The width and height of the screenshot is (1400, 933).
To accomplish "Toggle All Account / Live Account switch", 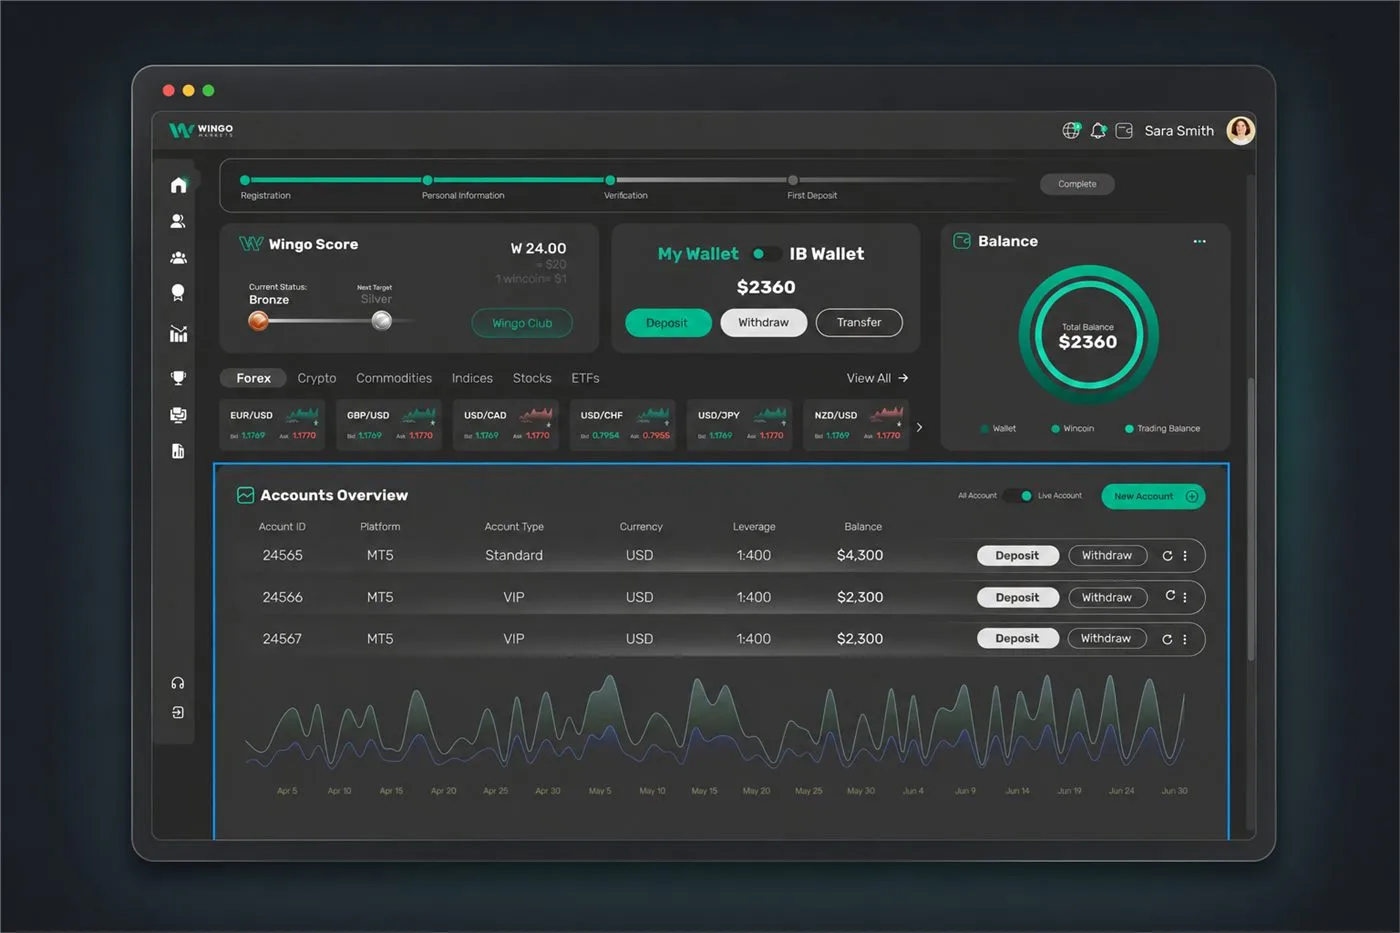I will (1018, 496).
